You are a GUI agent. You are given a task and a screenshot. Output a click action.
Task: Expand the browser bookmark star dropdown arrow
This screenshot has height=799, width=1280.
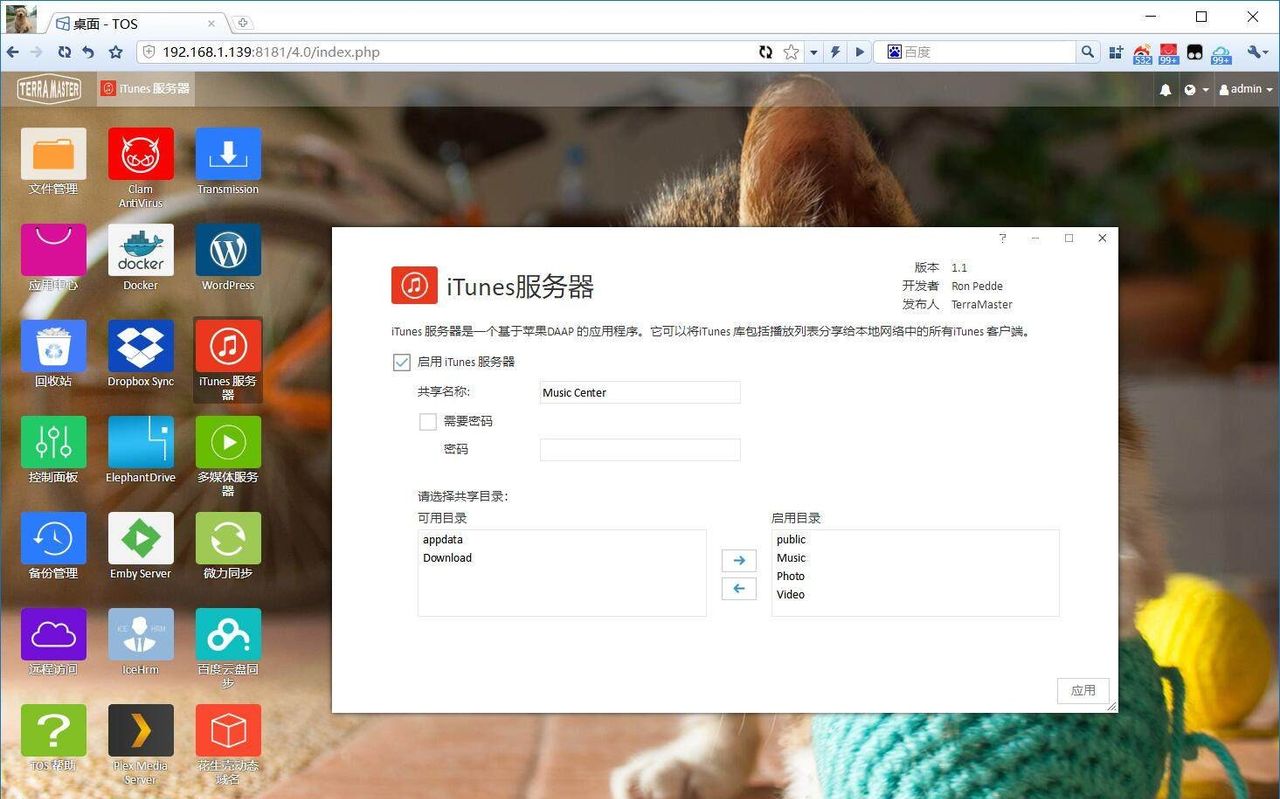click(x=813, y=52)
